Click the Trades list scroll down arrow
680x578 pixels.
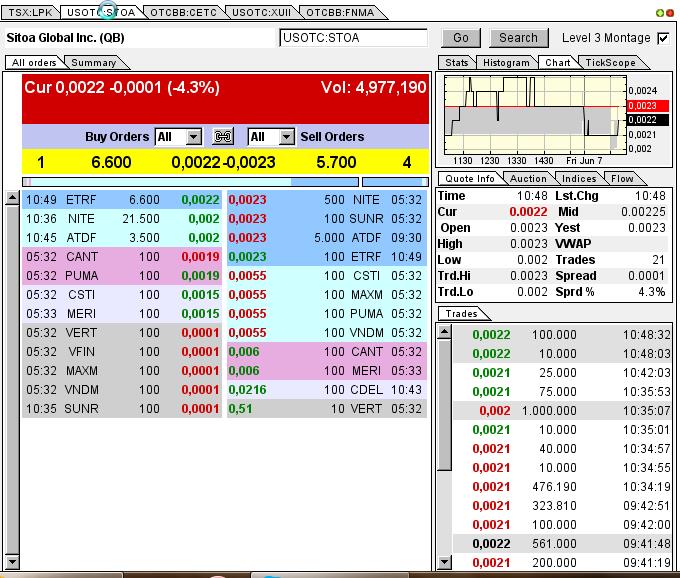[x=444, y=562]
